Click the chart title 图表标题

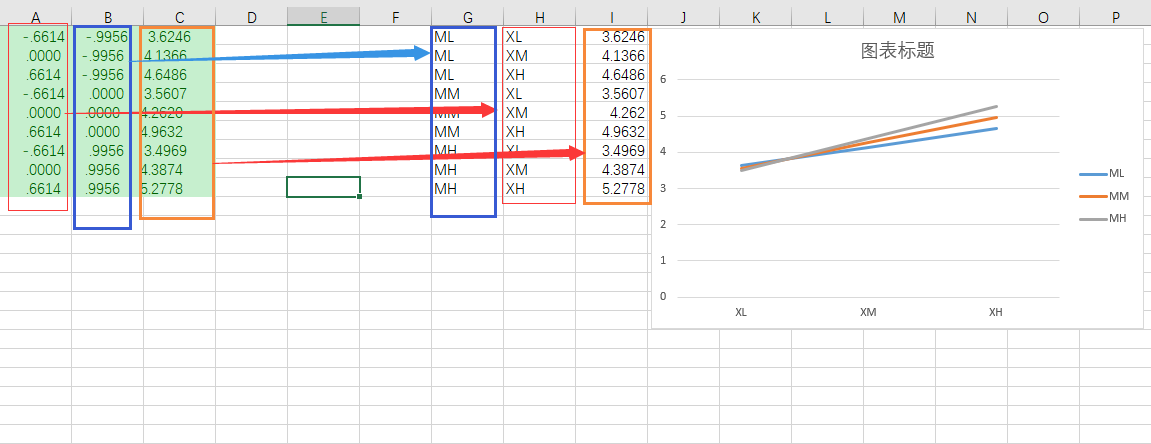897,51
